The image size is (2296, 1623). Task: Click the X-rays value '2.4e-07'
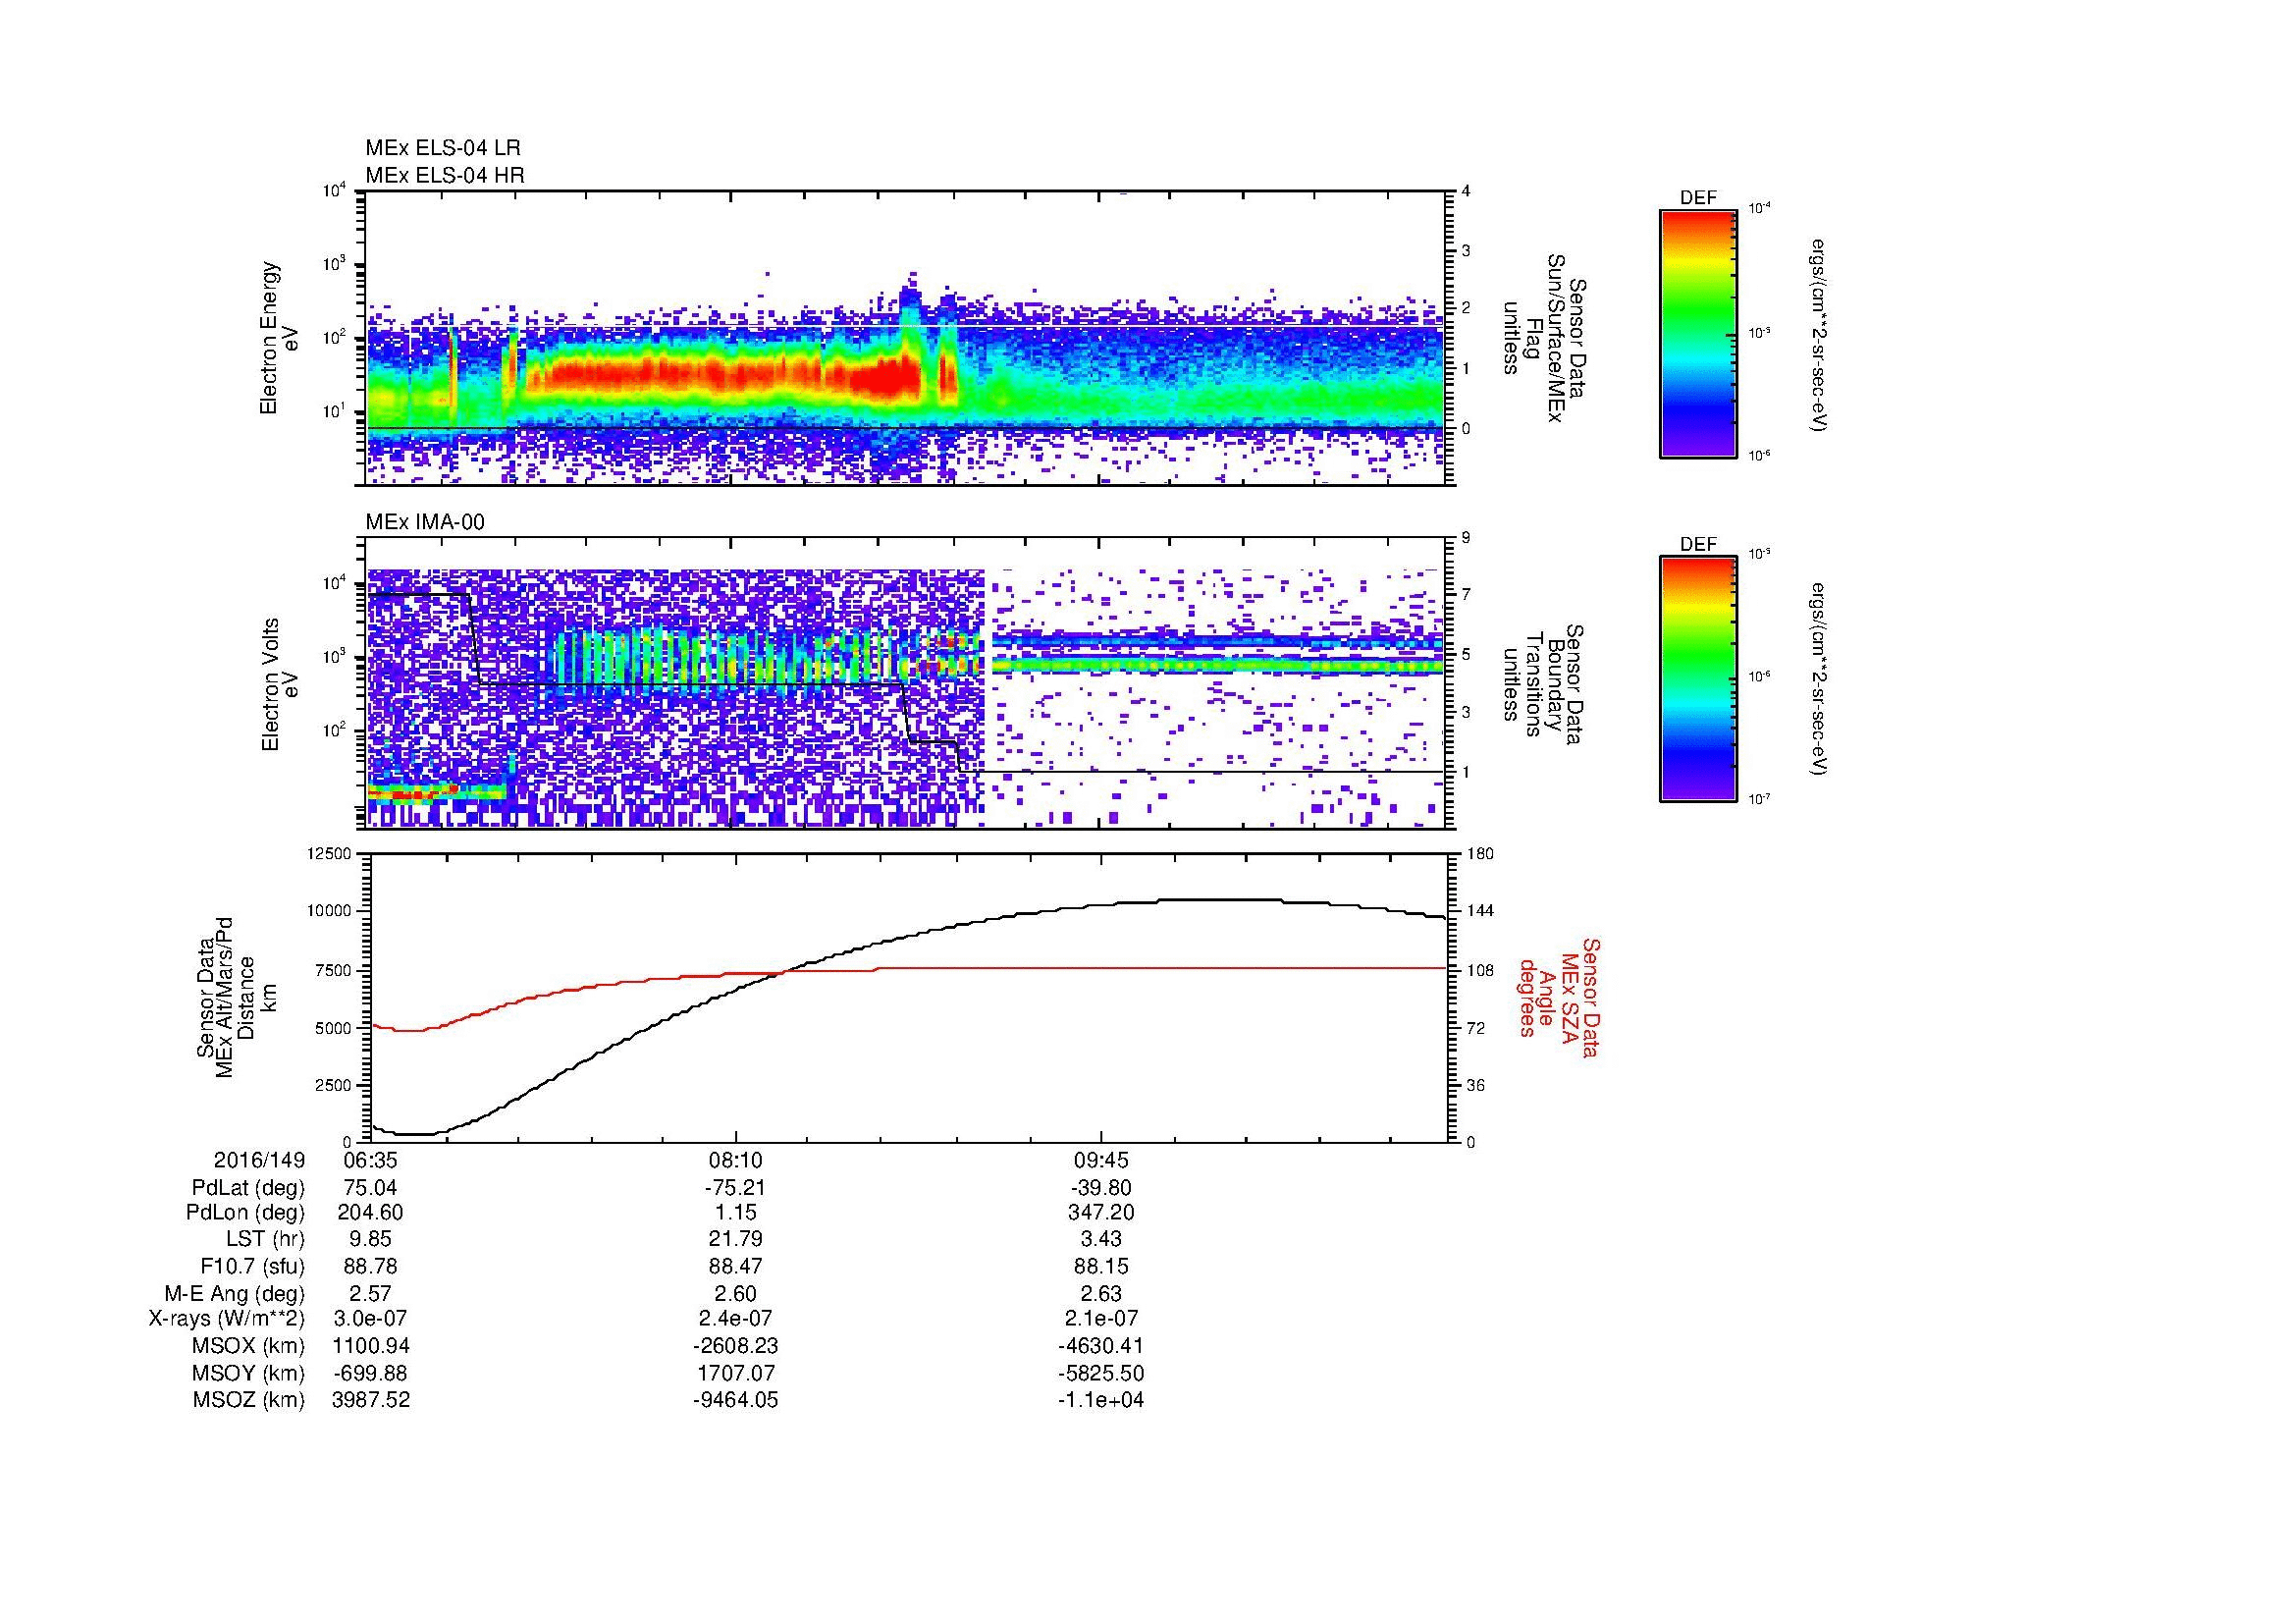click(736, 1319)
